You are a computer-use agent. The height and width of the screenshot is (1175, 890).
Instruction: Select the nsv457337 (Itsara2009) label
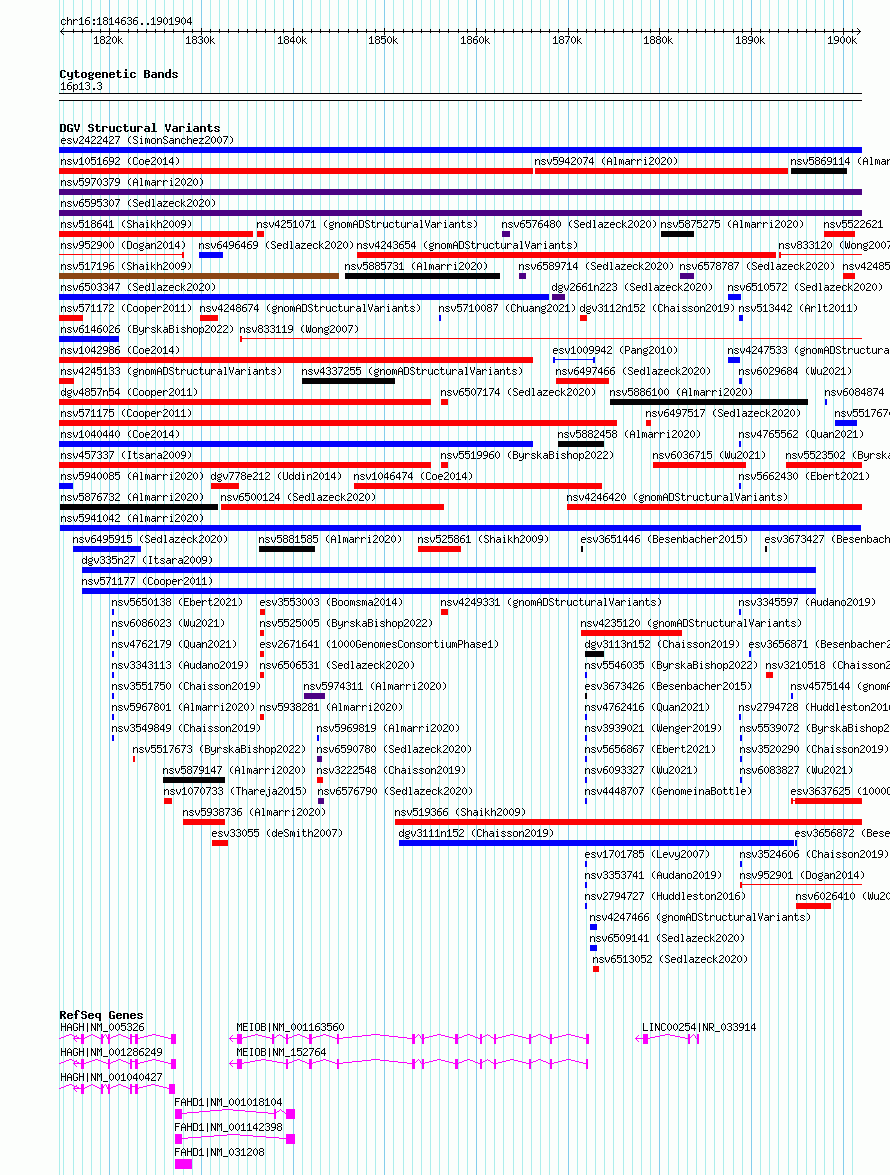126,455
